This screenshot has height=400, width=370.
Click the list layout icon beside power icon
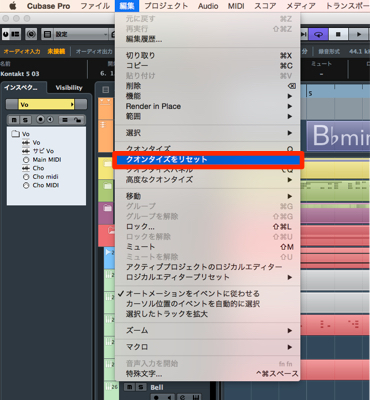15,34
